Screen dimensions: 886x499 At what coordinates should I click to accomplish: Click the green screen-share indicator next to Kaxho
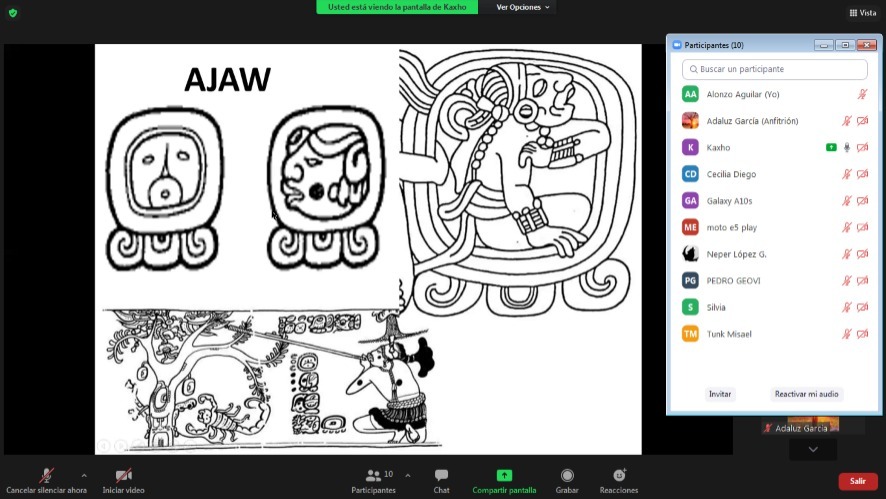click(831, 147)
